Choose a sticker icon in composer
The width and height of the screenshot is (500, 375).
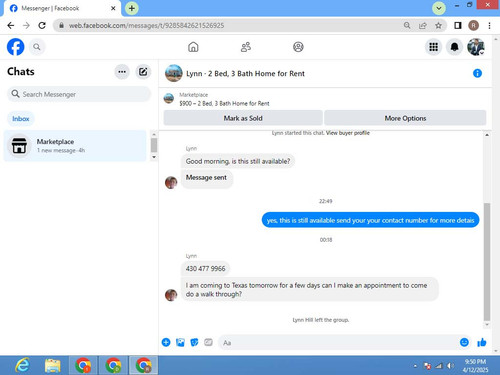point(194,342)
